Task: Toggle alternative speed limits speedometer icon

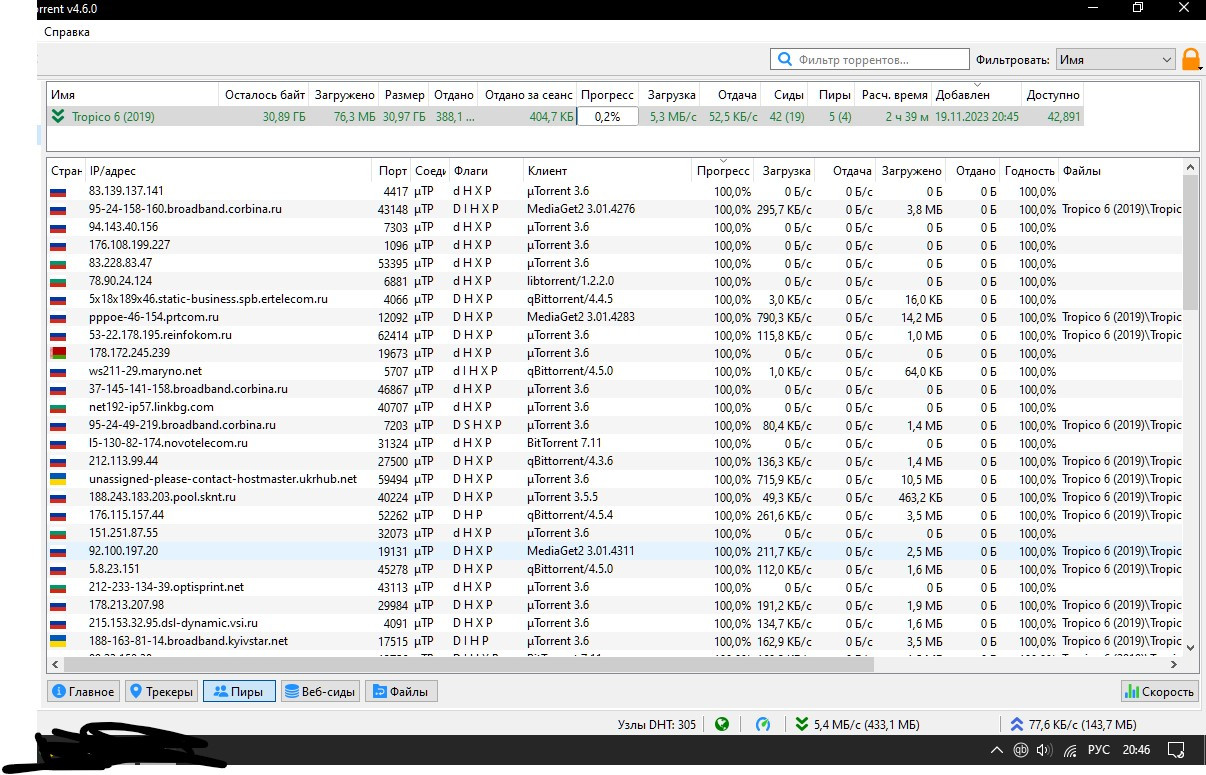Action: 763,724
